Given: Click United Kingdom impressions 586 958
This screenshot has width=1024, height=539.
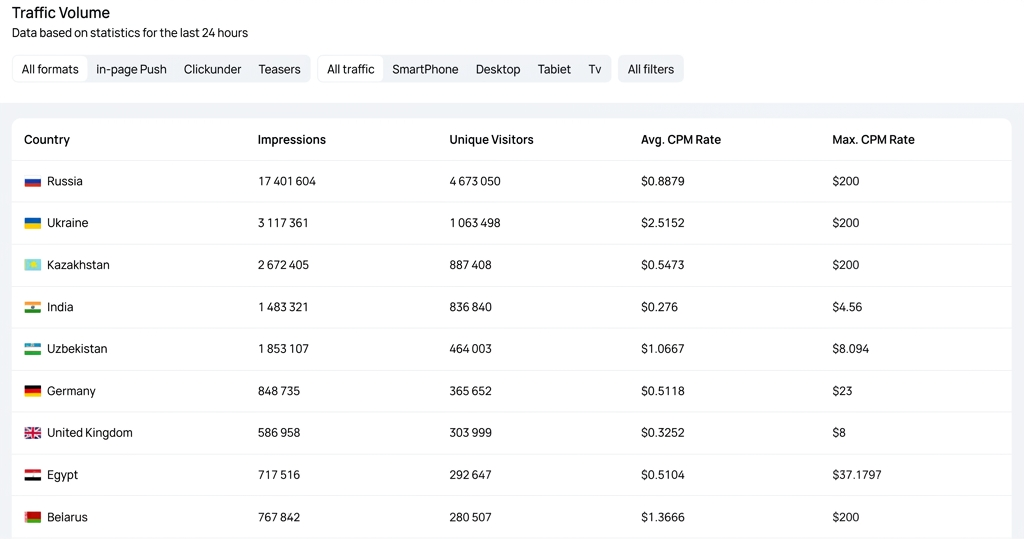Looking at the screenshot, I should pyautogui.click(x=279, y=433).
